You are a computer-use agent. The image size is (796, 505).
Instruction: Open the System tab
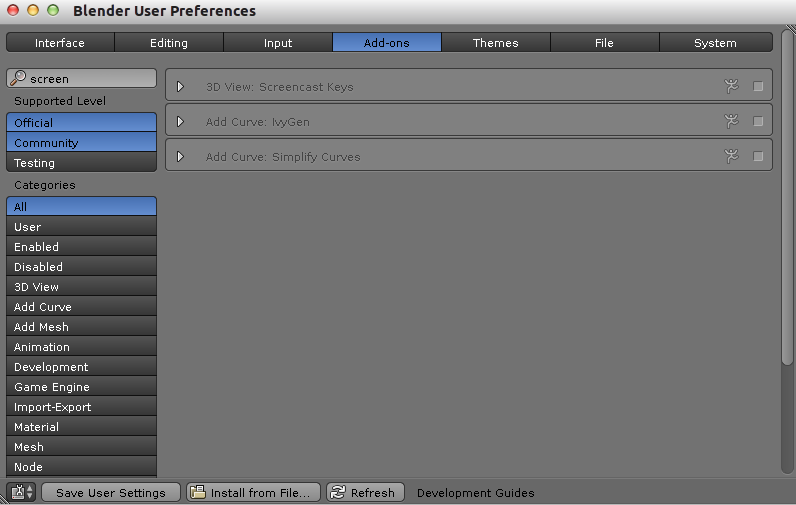pyautogui.click(x=716, y=43)
